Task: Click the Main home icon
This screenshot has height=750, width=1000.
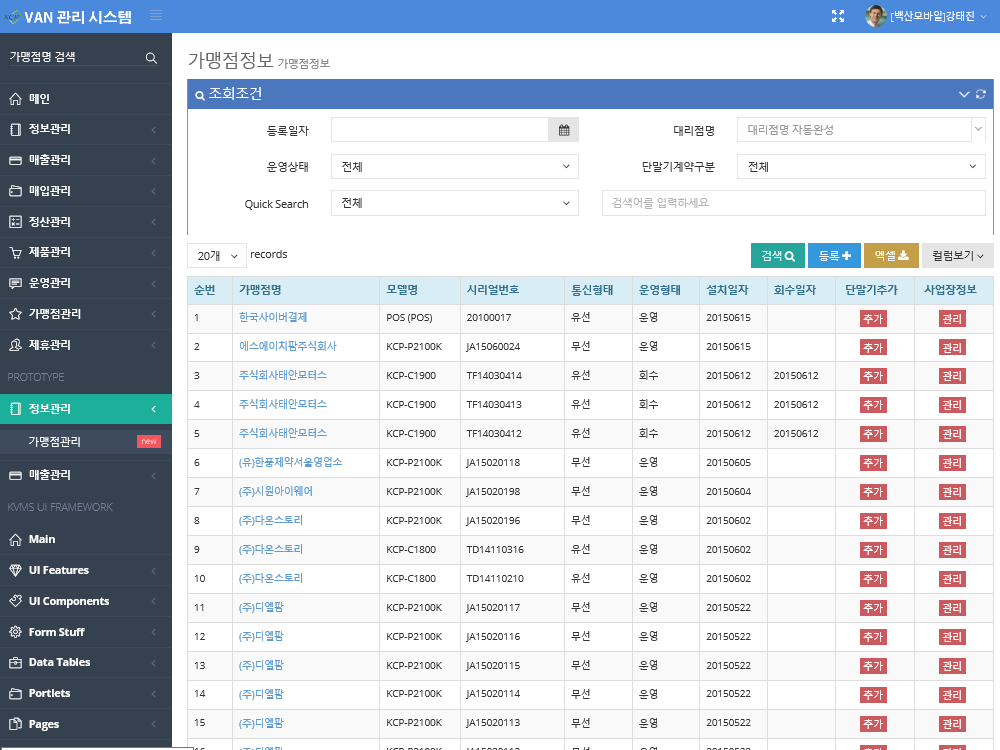Action: [x=15, y=540]
